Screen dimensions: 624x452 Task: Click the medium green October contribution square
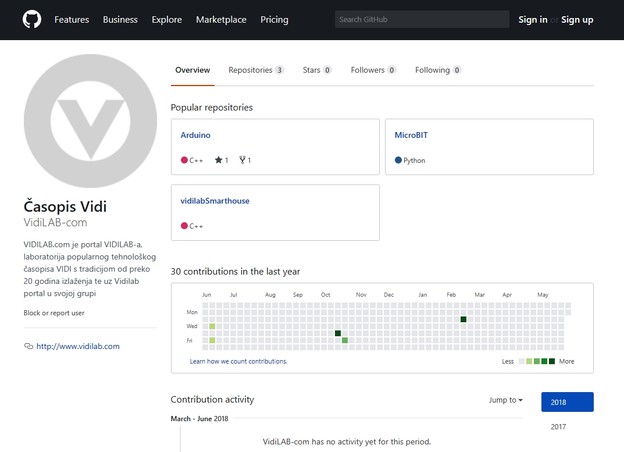pos(345,340)
